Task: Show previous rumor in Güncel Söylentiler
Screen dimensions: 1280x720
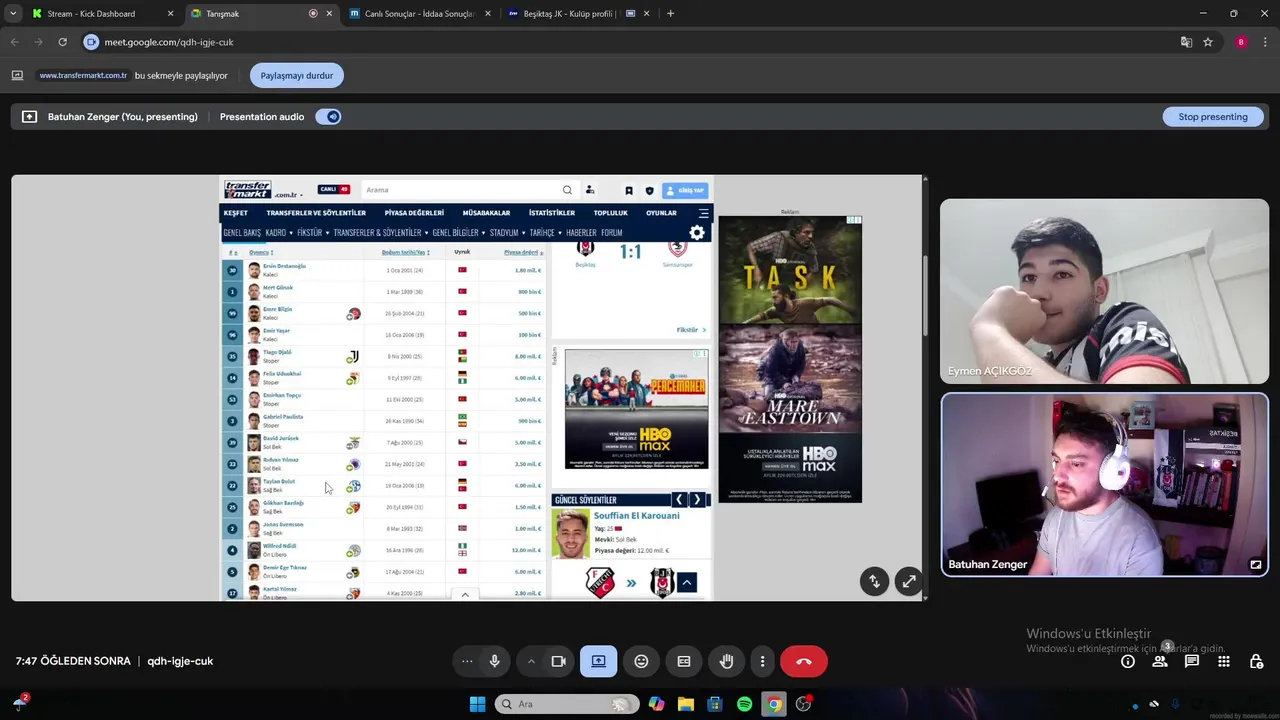Action: click(679, 500)
